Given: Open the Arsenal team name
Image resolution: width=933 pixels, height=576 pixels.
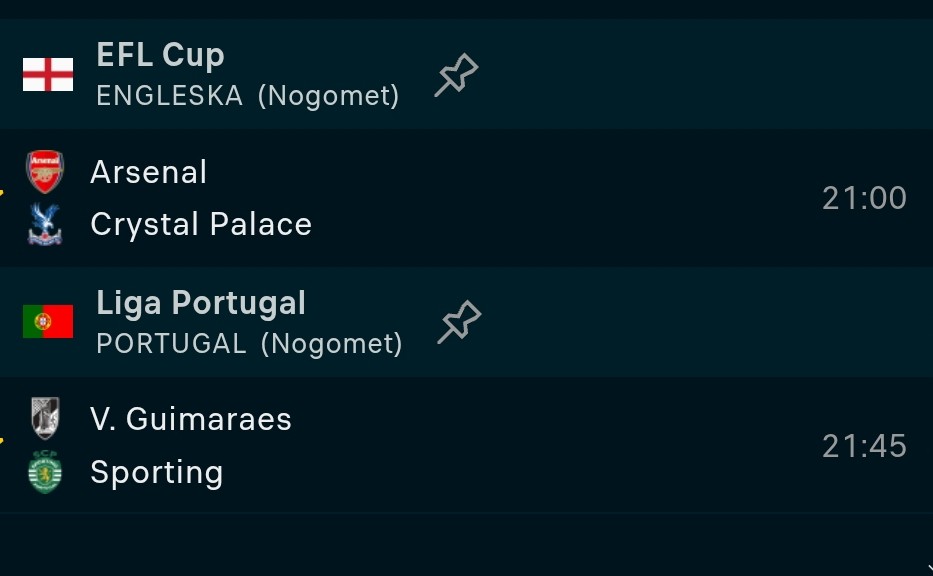Looking at the screenshot, I should pyautogui.click(x=149, y=172).
